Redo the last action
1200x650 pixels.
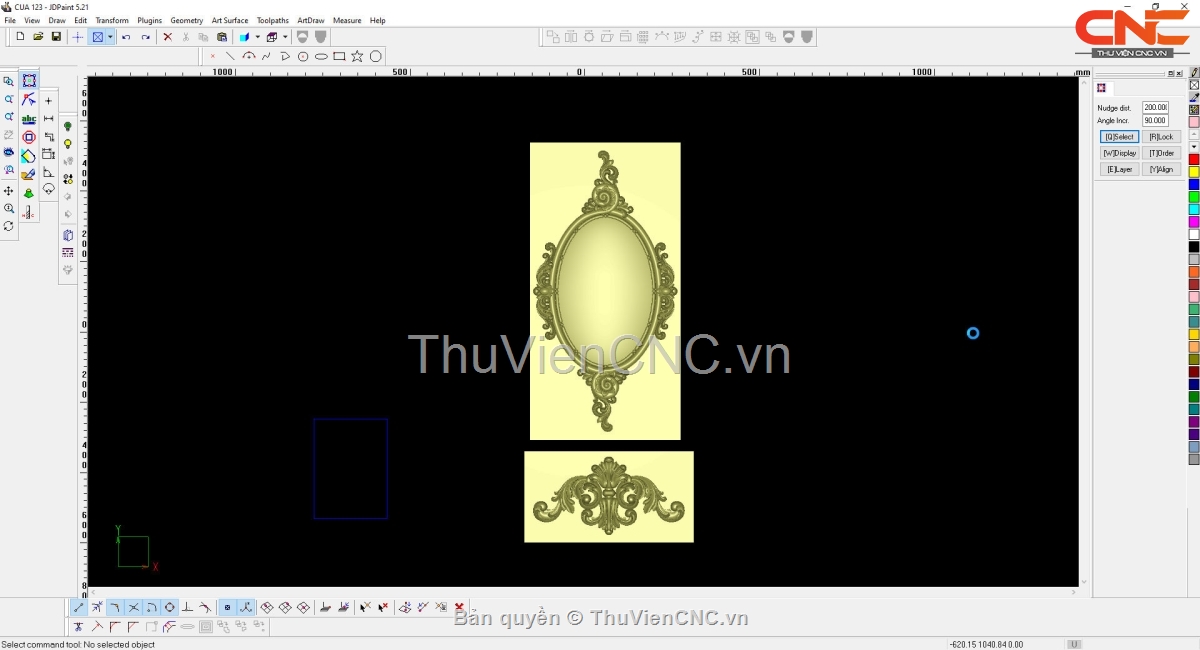tap(145, 37)
